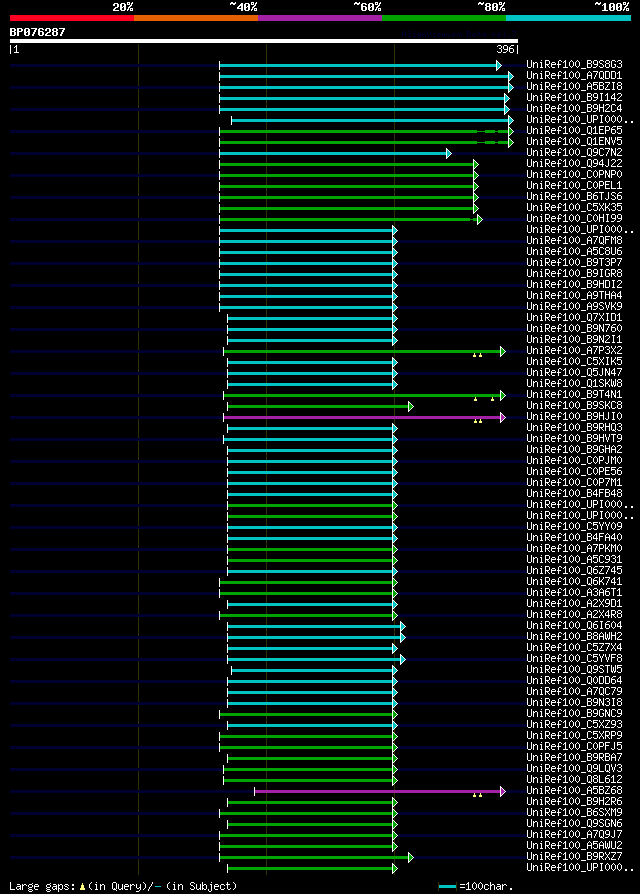This screenshot has height=894, width=640.
Task: Select the UniRef100_C0PNP0 label
Action: [574, 174]
